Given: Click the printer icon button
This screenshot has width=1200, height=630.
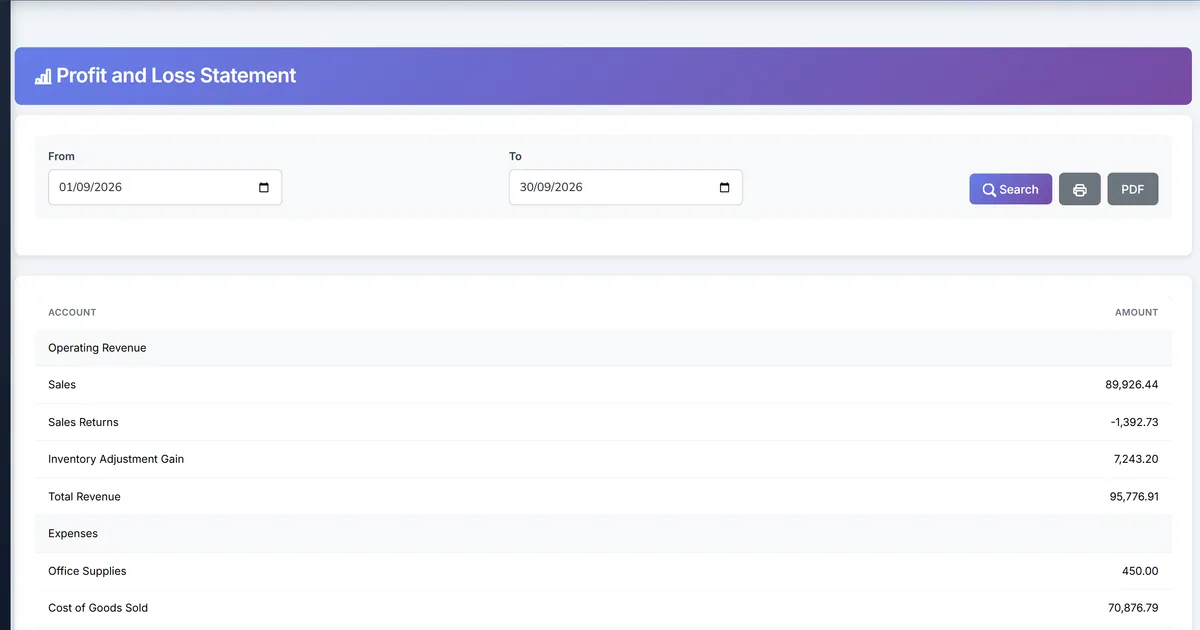Looking at the screenshot, I should point(1080,189).
